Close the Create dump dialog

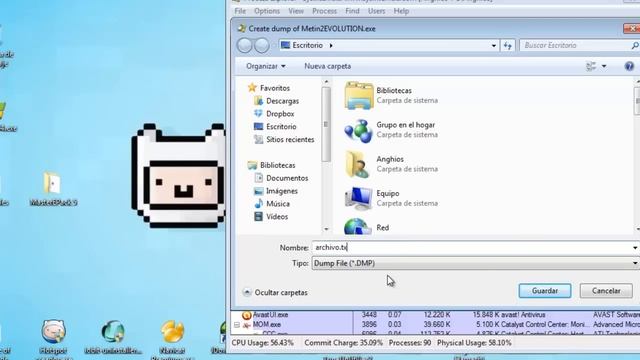[632, 29]
